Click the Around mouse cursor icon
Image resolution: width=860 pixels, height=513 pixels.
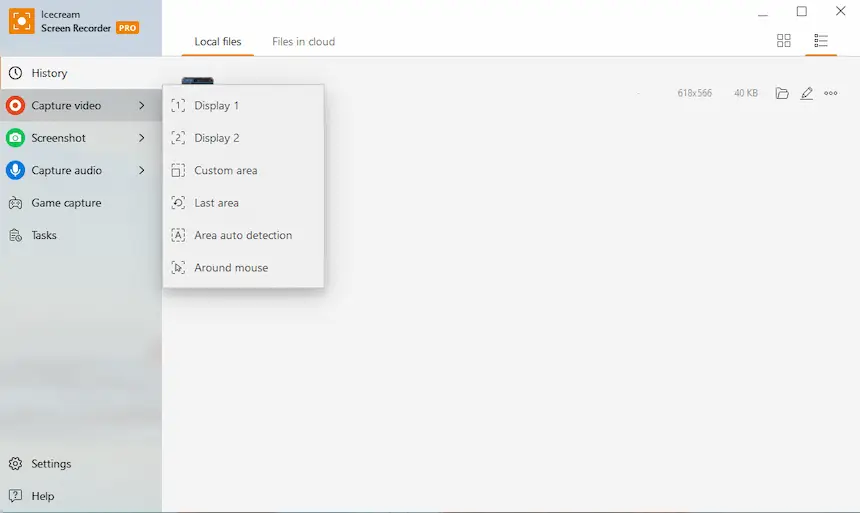coord(178,268)
